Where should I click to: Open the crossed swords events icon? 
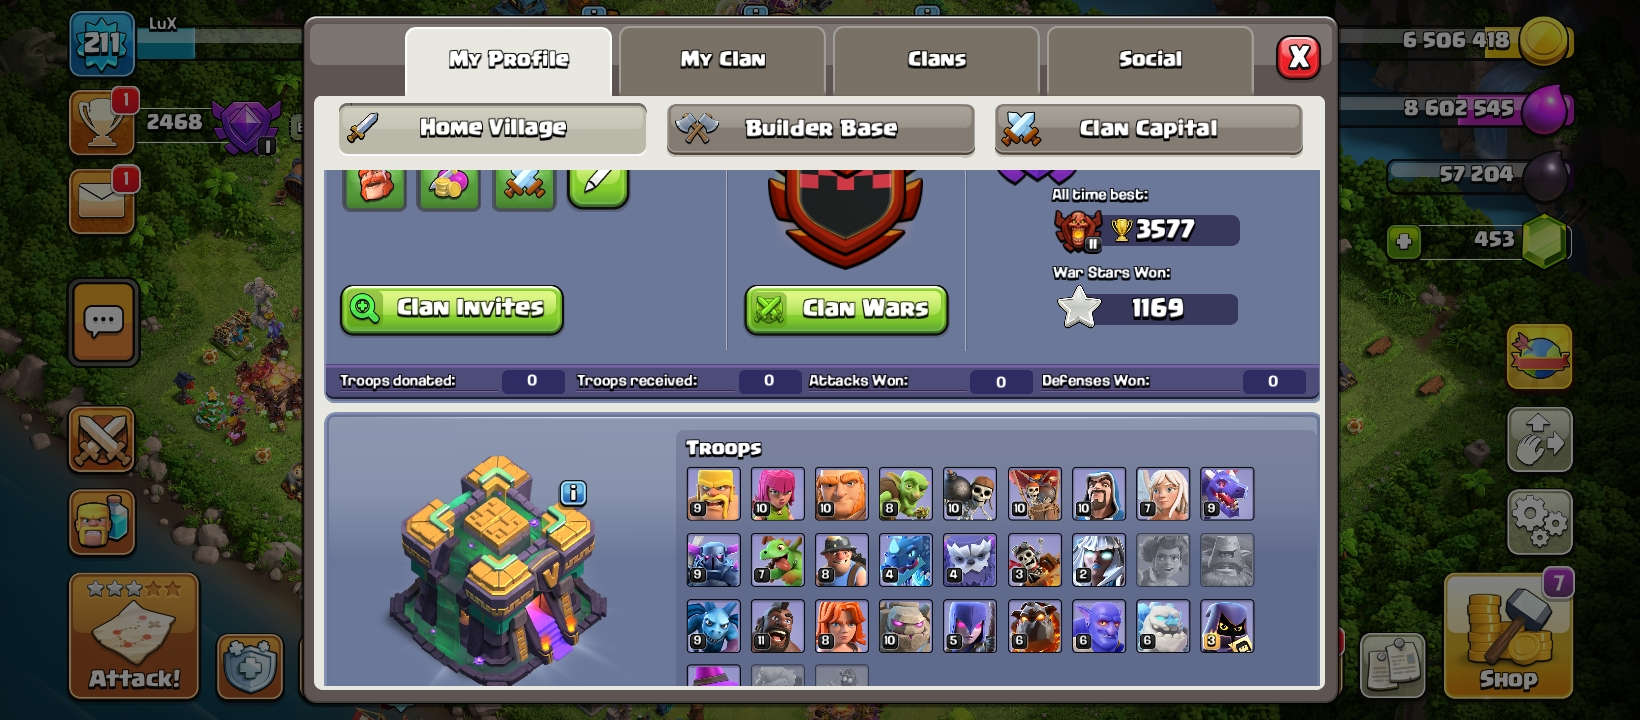(102, 439)
